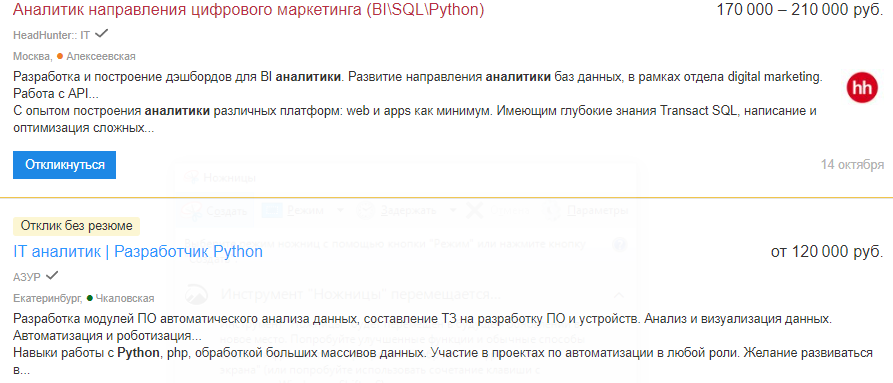Click the faded Отмена X icon
Screen dimensions: 893x383
coord(474,211)
